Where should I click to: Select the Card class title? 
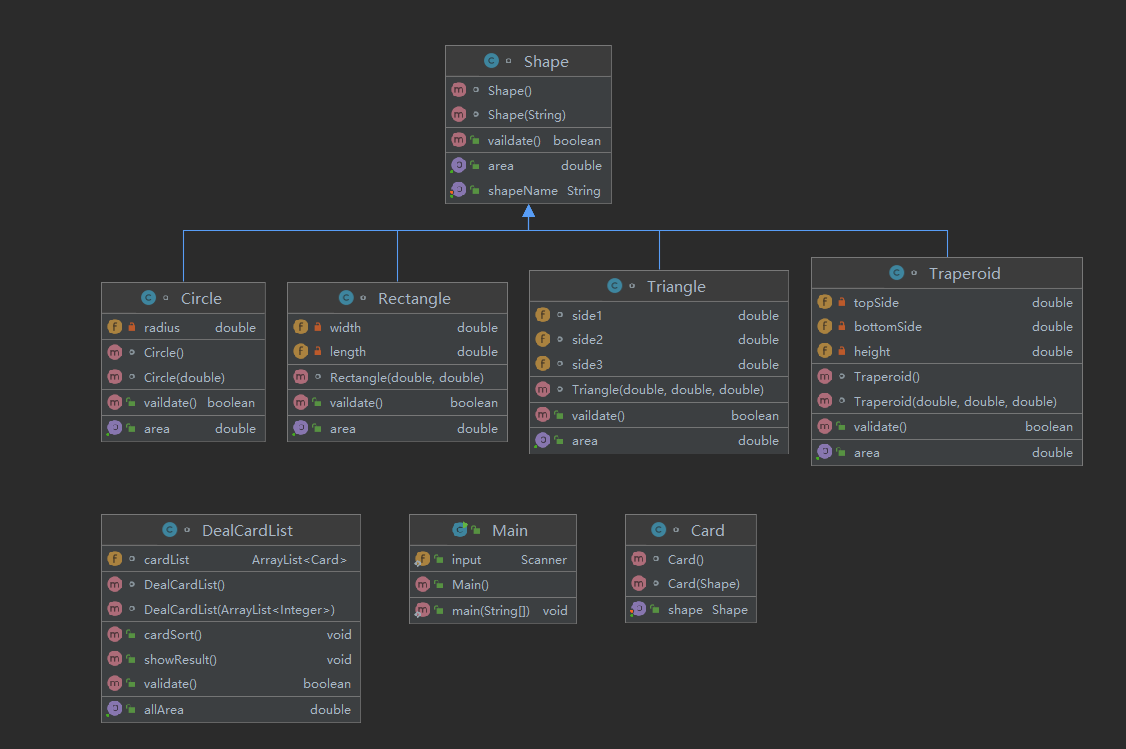click(707, 531)
